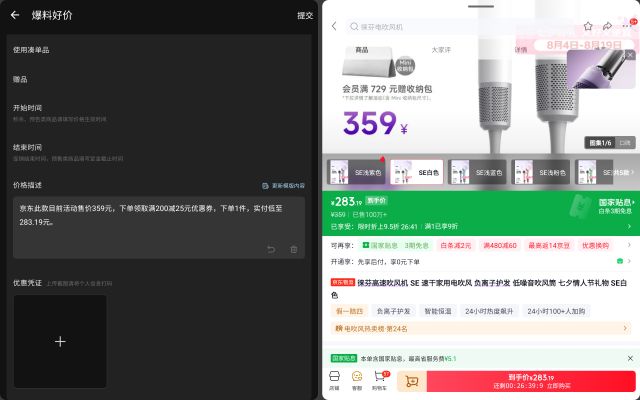Undo the price description edit

click(271, 249)
